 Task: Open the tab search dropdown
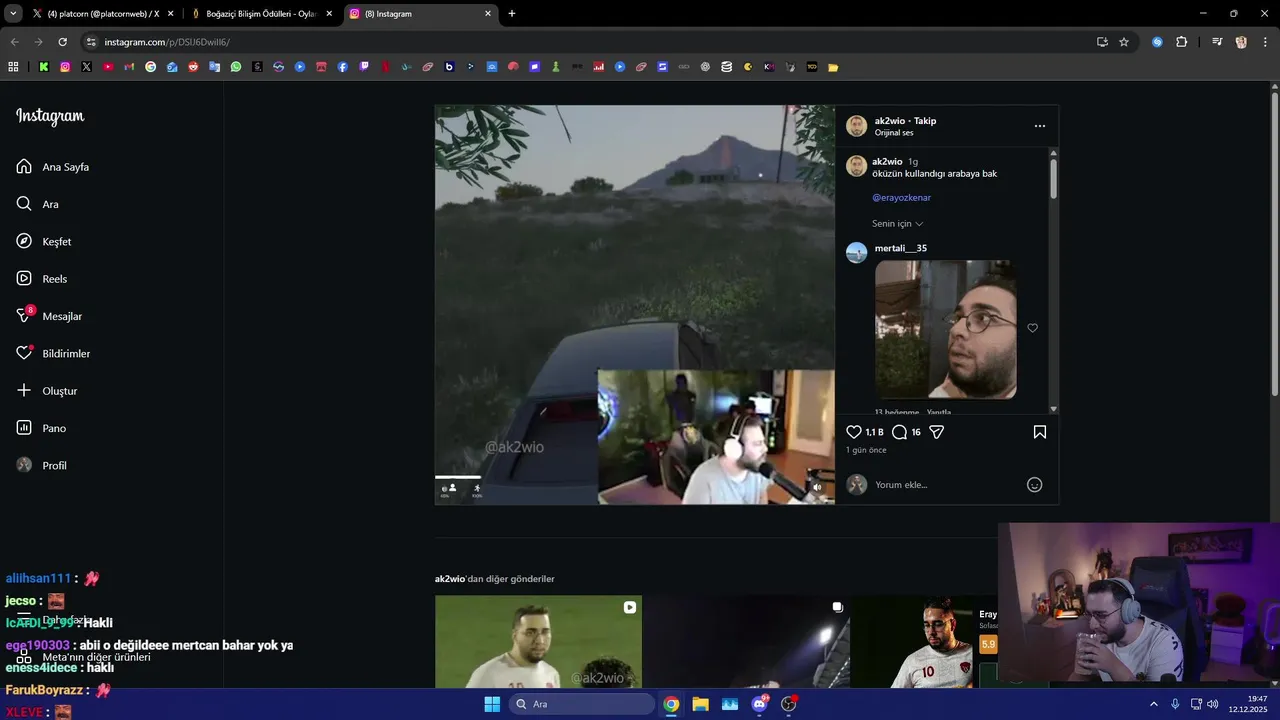pos(13,14)
